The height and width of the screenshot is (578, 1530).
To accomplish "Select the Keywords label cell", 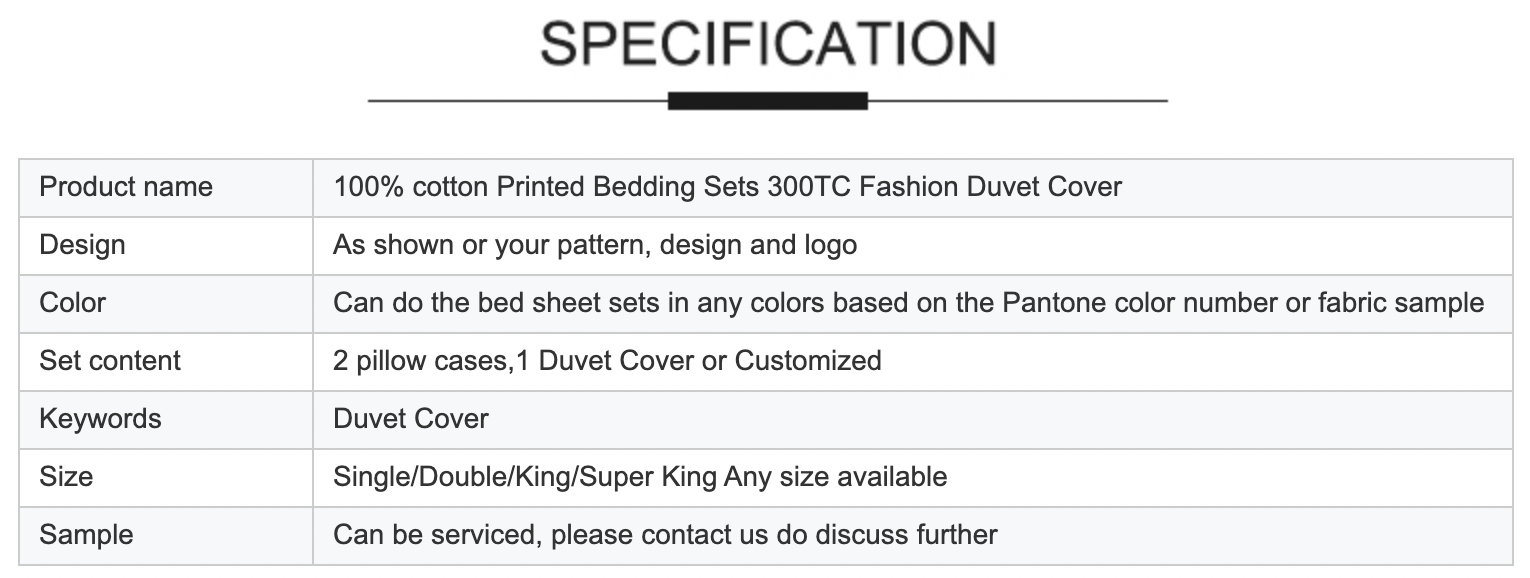I will click(166, 419).
